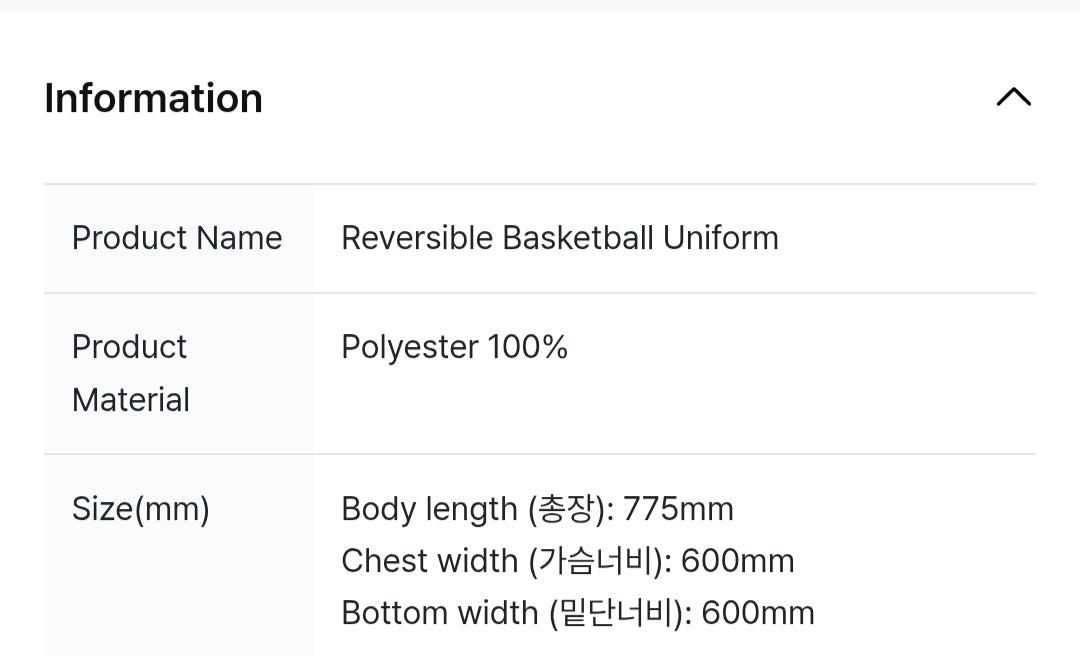The width and height of the screenshot is (1080, 656).
Task: Click the Bottom width measurement line
Action: pyautogui.click(x=577, y=613)
